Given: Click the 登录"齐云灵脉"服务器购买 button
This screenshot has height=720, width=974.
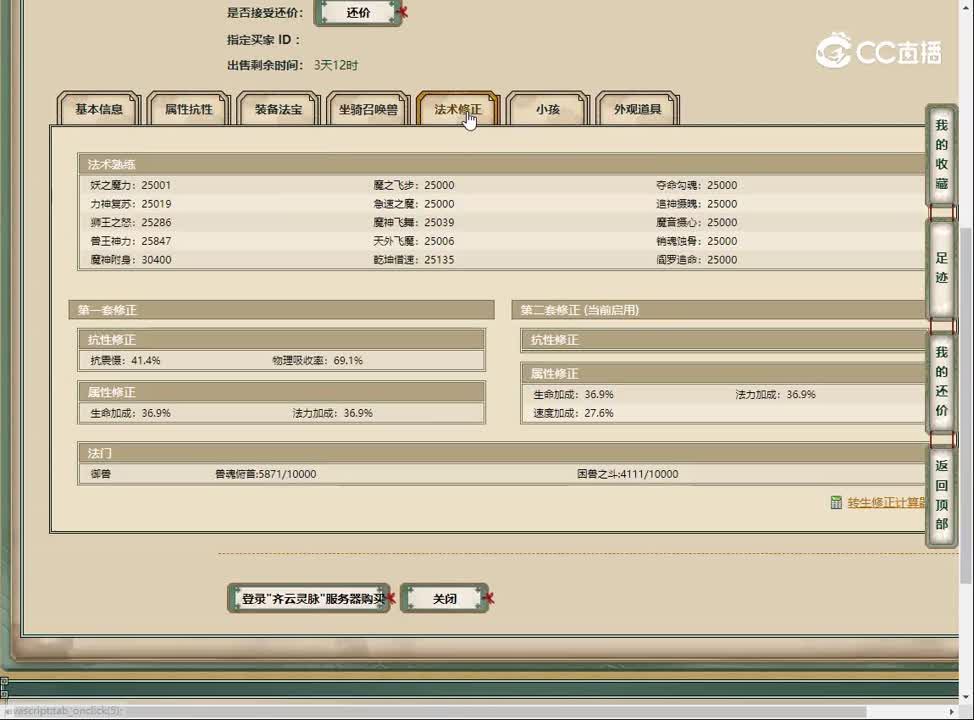Looking at the screenshot, I should (308, 599).
